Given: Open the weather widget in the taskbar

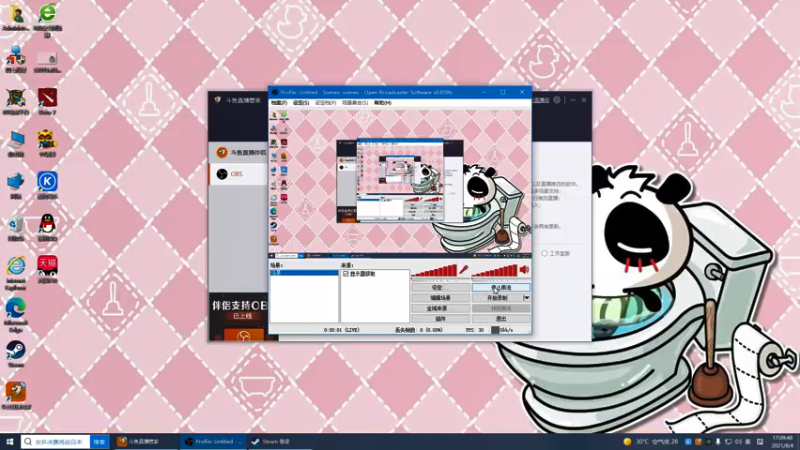Looking at the screenshot, I should [652, 442].
